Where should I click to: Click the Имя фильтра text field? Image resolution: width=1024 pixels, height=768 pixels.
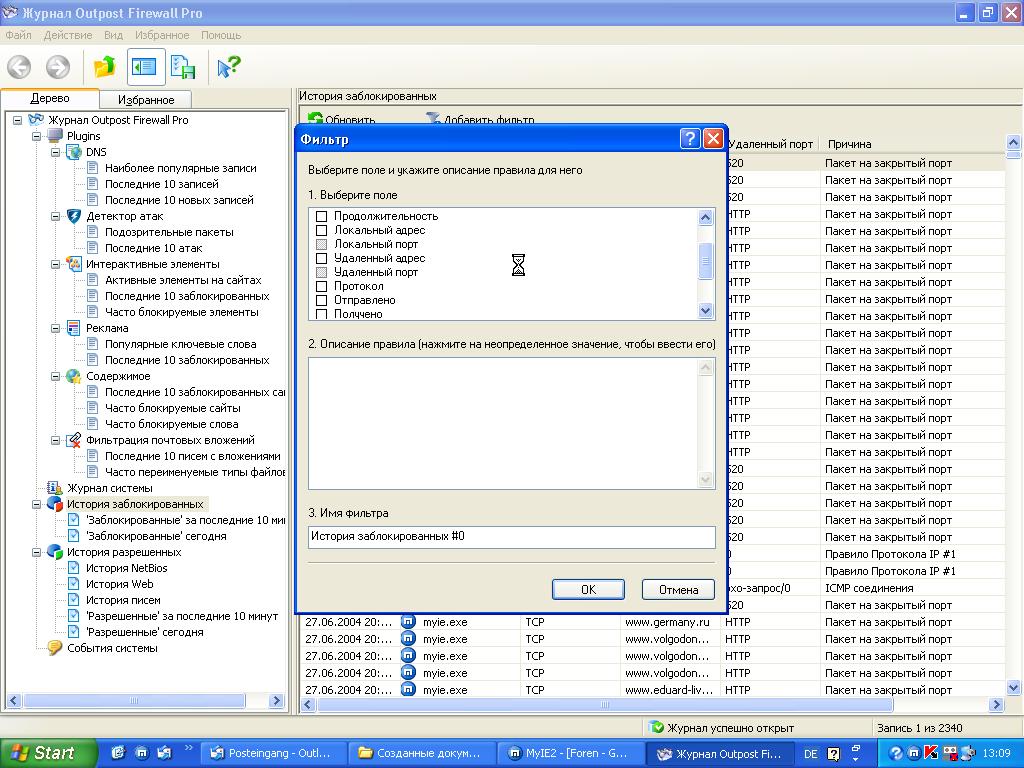coord(511,537)
